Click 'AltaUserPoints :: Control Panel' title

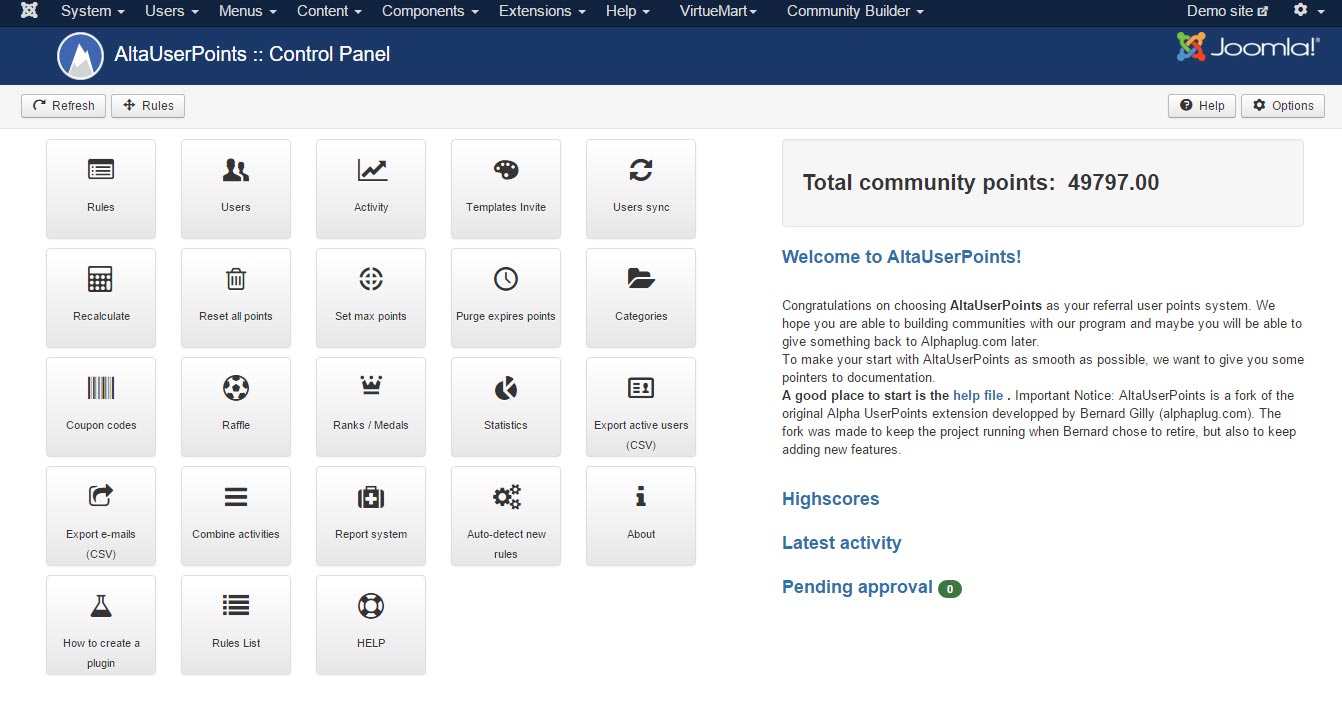252,54
